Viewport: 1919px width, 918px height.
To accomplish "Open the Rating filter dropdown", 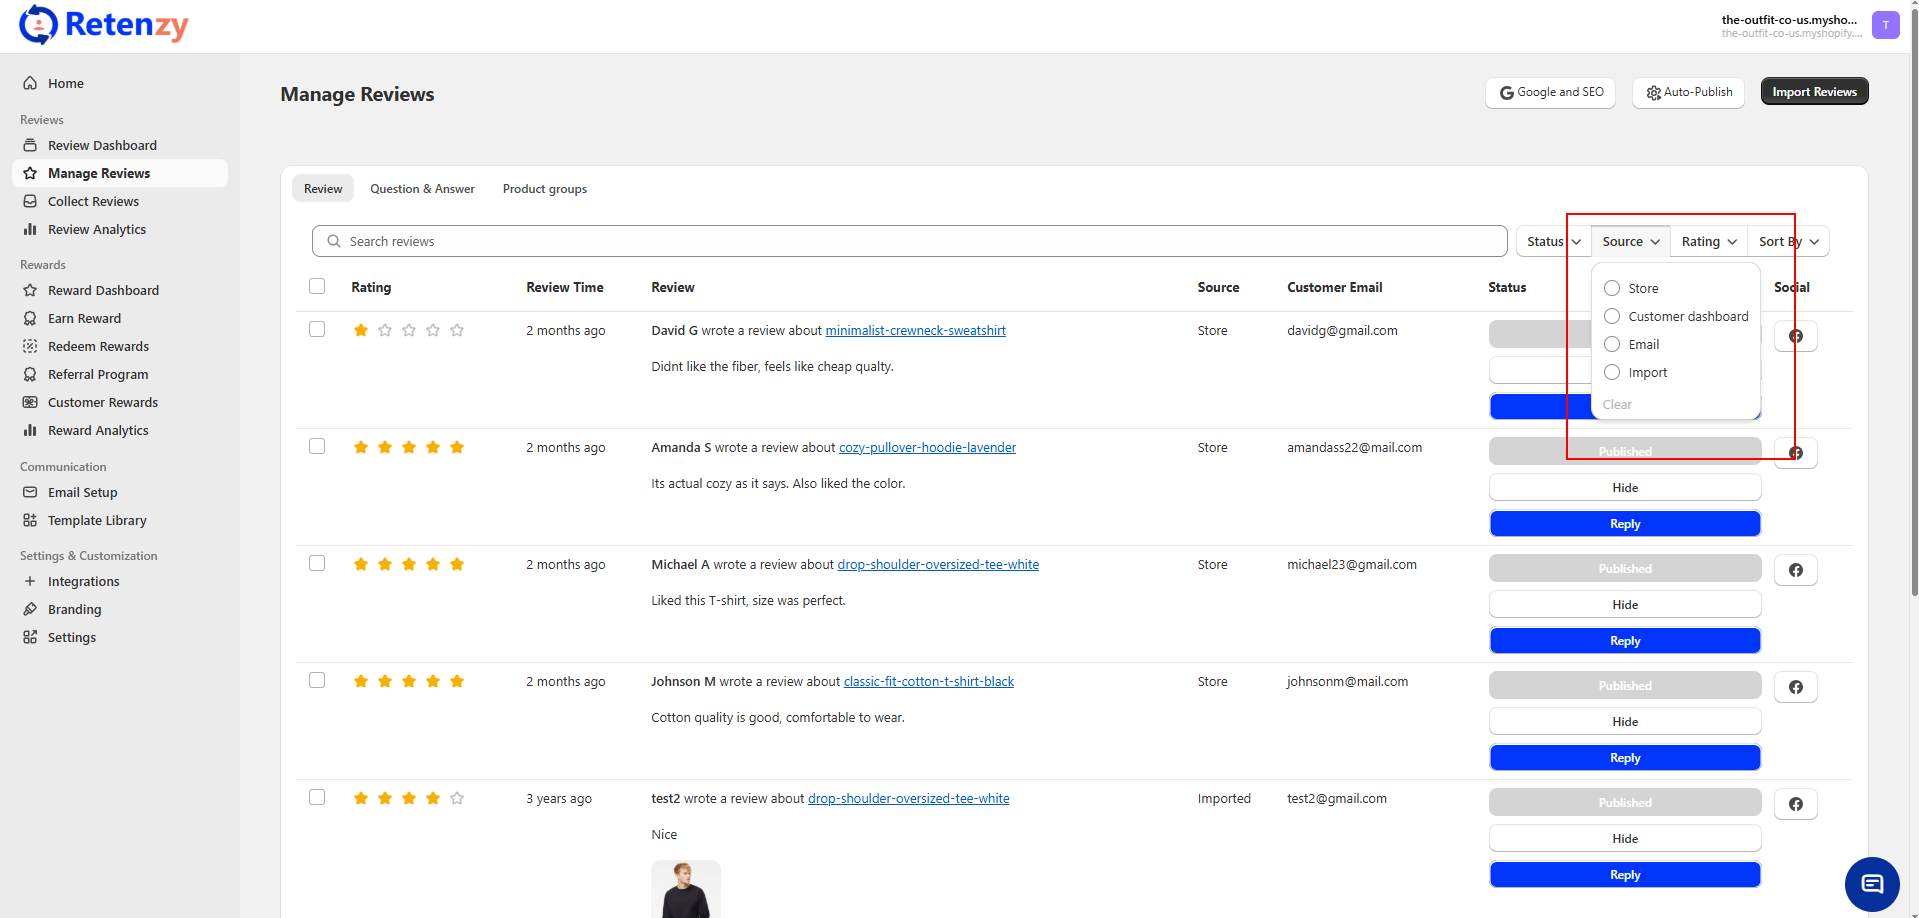I will click(x=1708, y=241).
